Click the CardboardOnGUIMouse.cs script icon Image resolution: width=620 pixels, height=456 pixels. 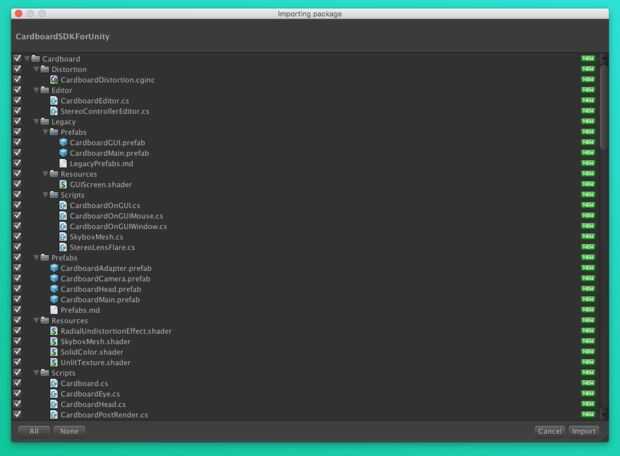(x=63, y=216)
